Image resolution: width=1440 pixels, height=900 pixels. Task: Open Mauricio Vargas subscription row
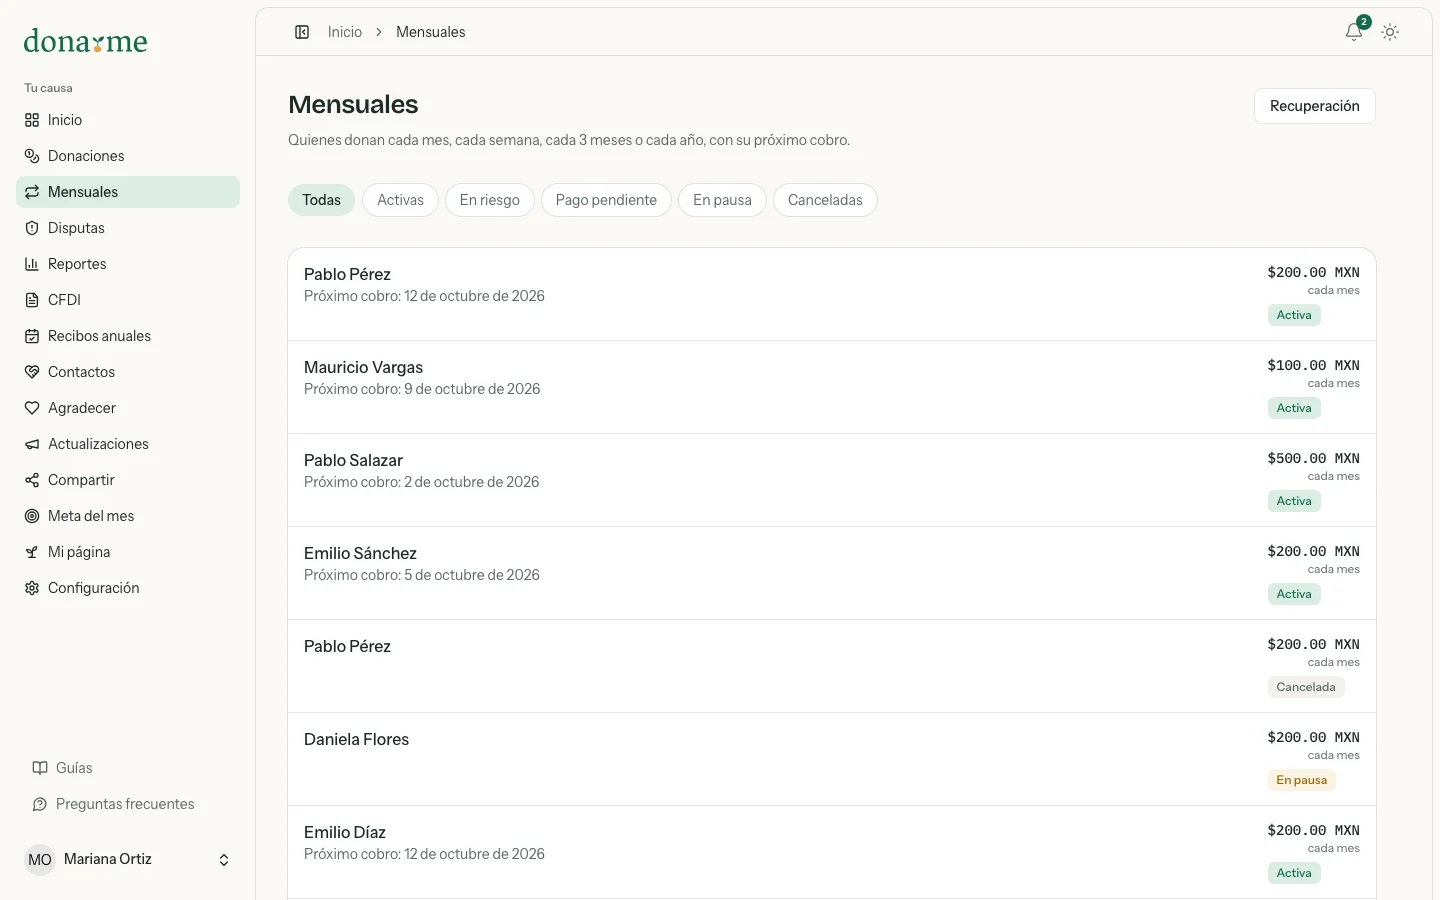click(x=832, y=387)
